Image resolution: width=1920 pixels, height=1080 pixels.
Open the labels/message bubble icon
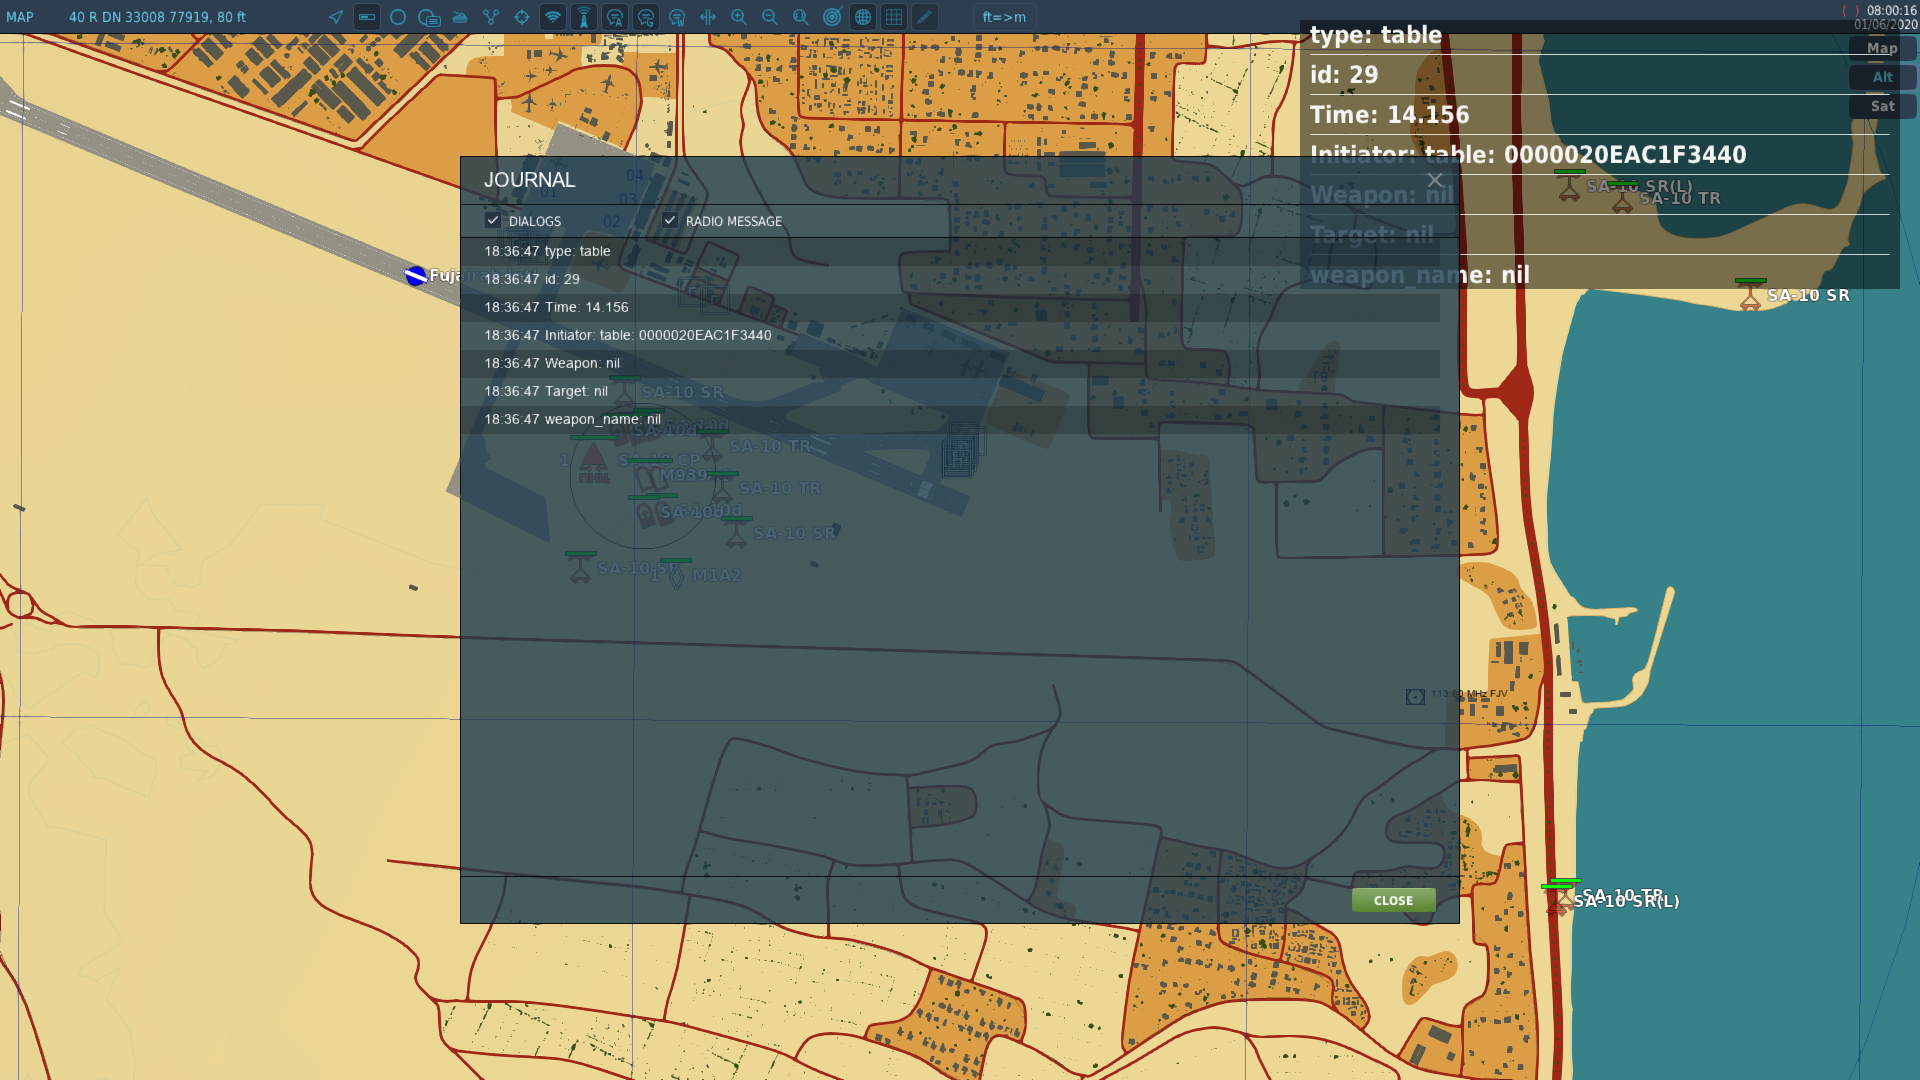pyautogui.click(x=429, y=17)
